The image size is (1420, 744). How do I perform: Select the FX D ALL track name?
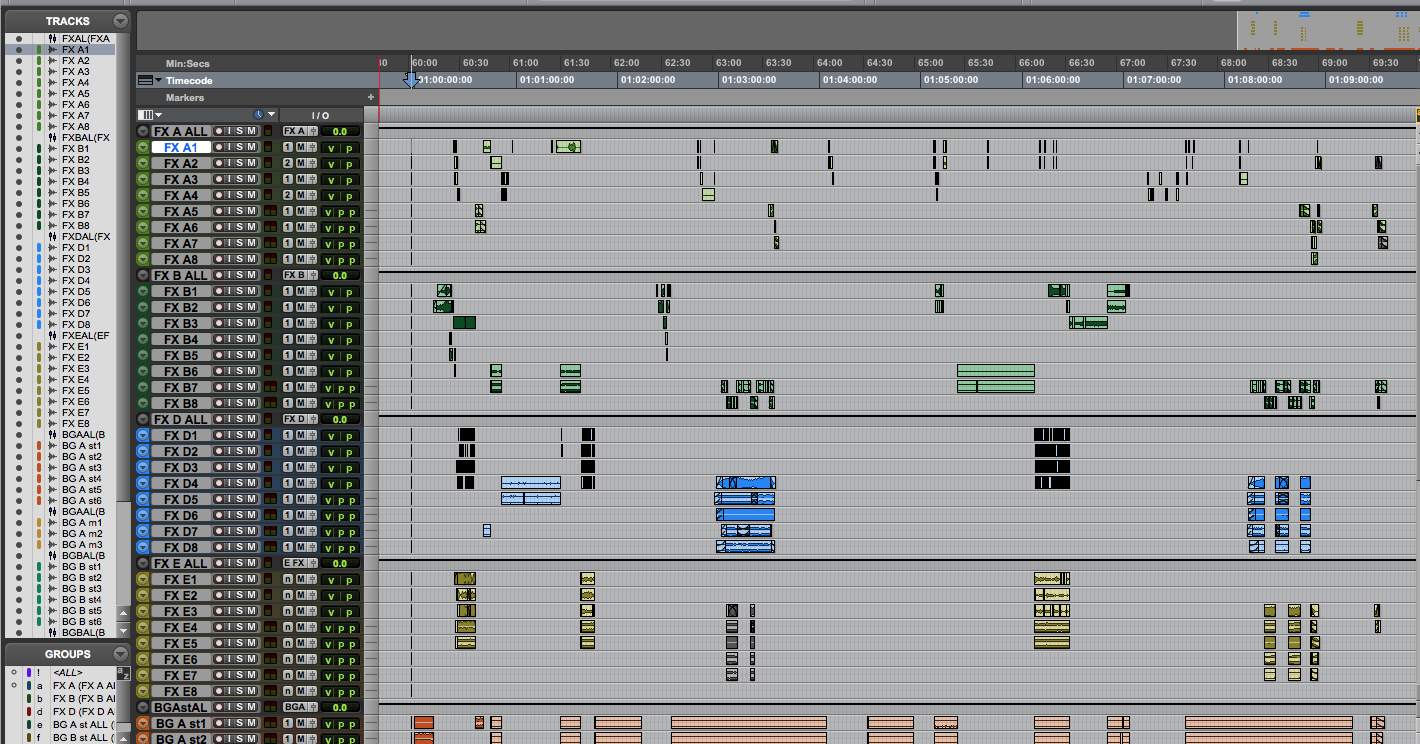(181, 419)
